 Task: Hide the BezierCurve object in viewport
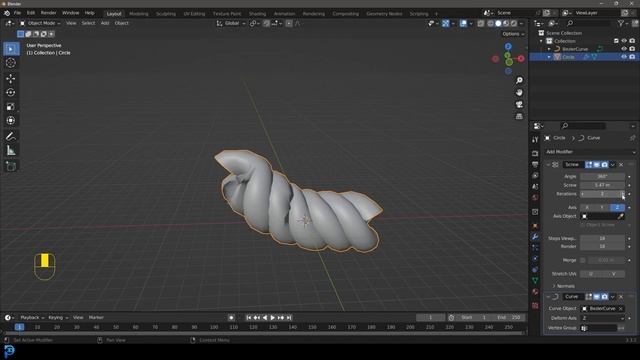(x=624, y=49)
